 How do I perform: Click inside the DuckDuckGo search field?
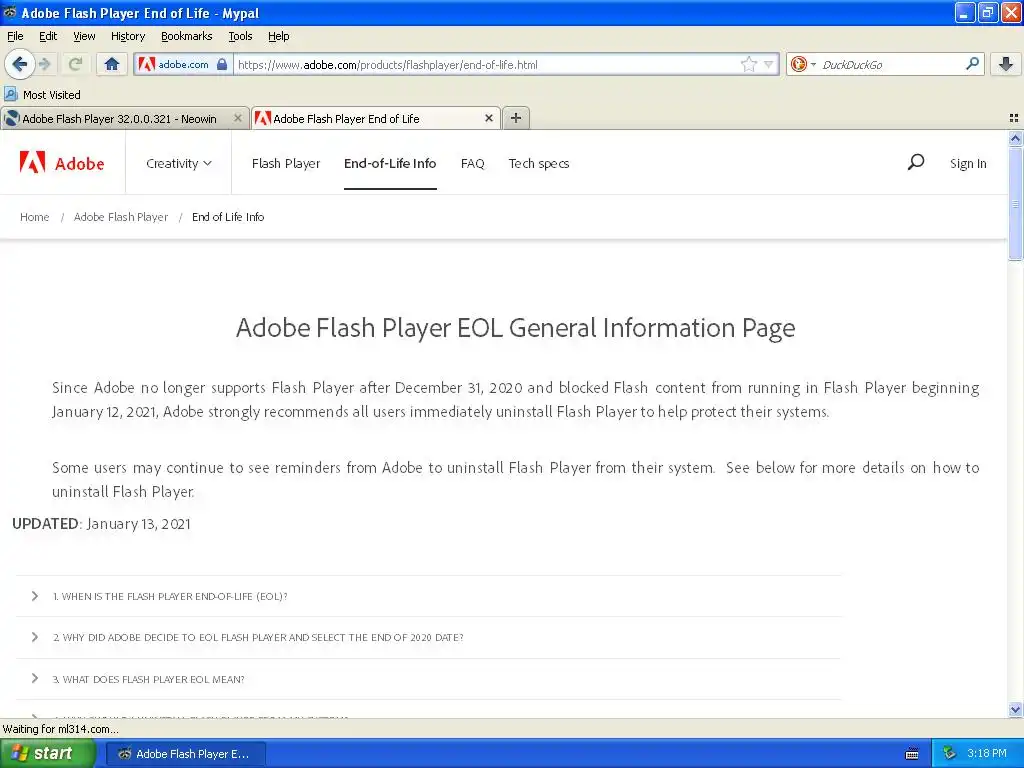pyautogui.click(x=890, y=64)
